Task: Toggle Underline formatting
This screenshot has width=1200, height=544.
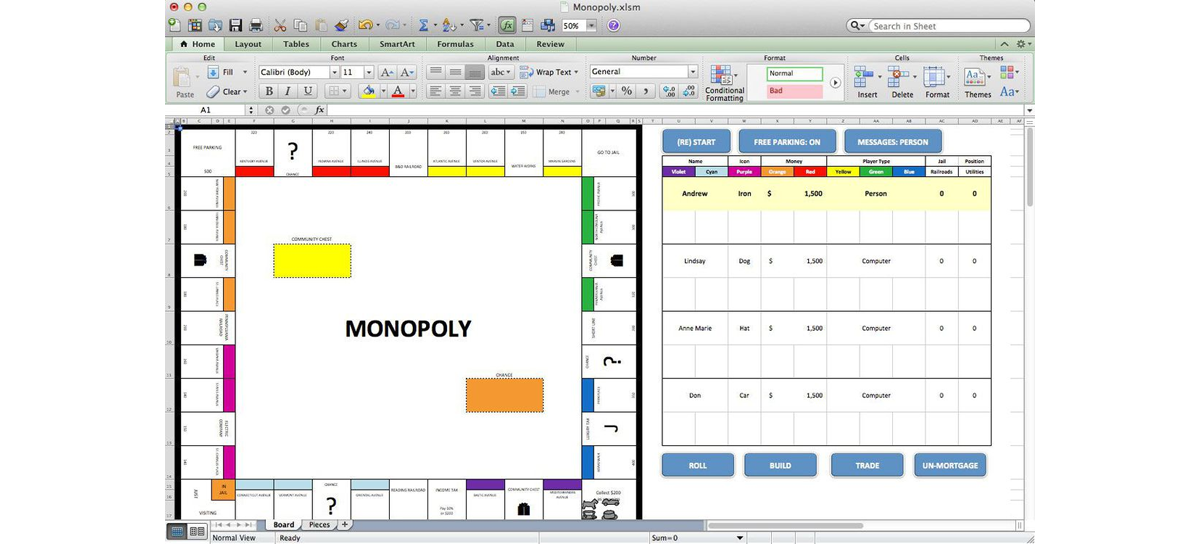Action: coord(307,91)
